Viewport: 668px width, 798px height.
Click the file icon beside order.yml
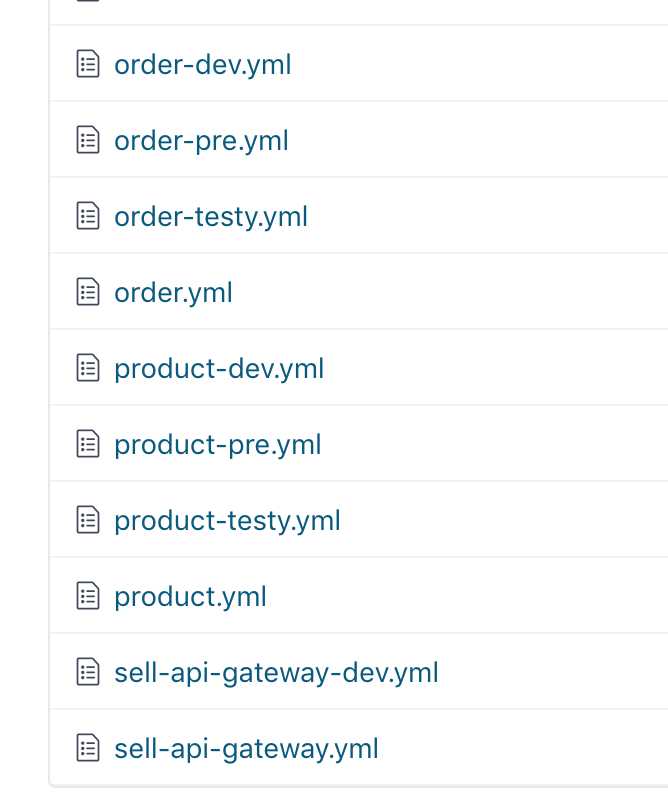click(88, 292)
